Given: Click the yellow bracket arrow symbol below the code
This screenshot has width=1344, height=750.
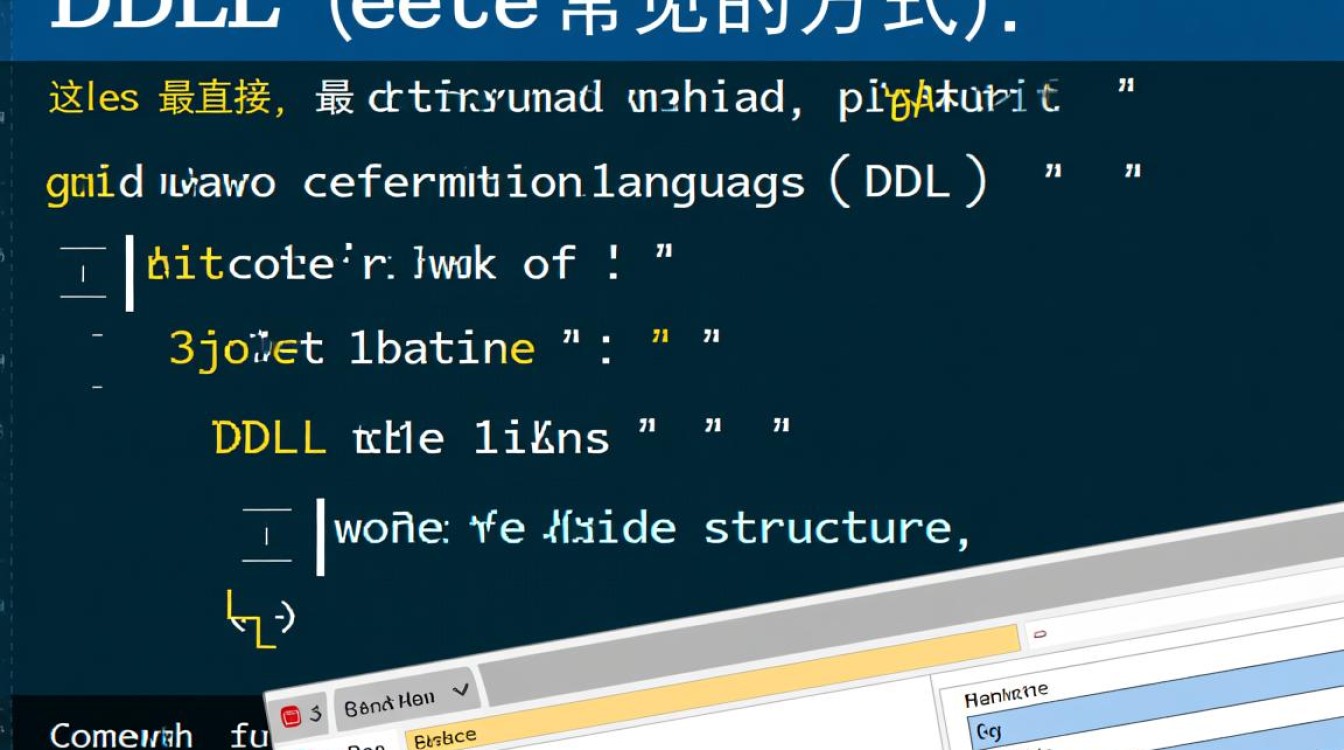Looking at the screenshot, I should point(256,619).
